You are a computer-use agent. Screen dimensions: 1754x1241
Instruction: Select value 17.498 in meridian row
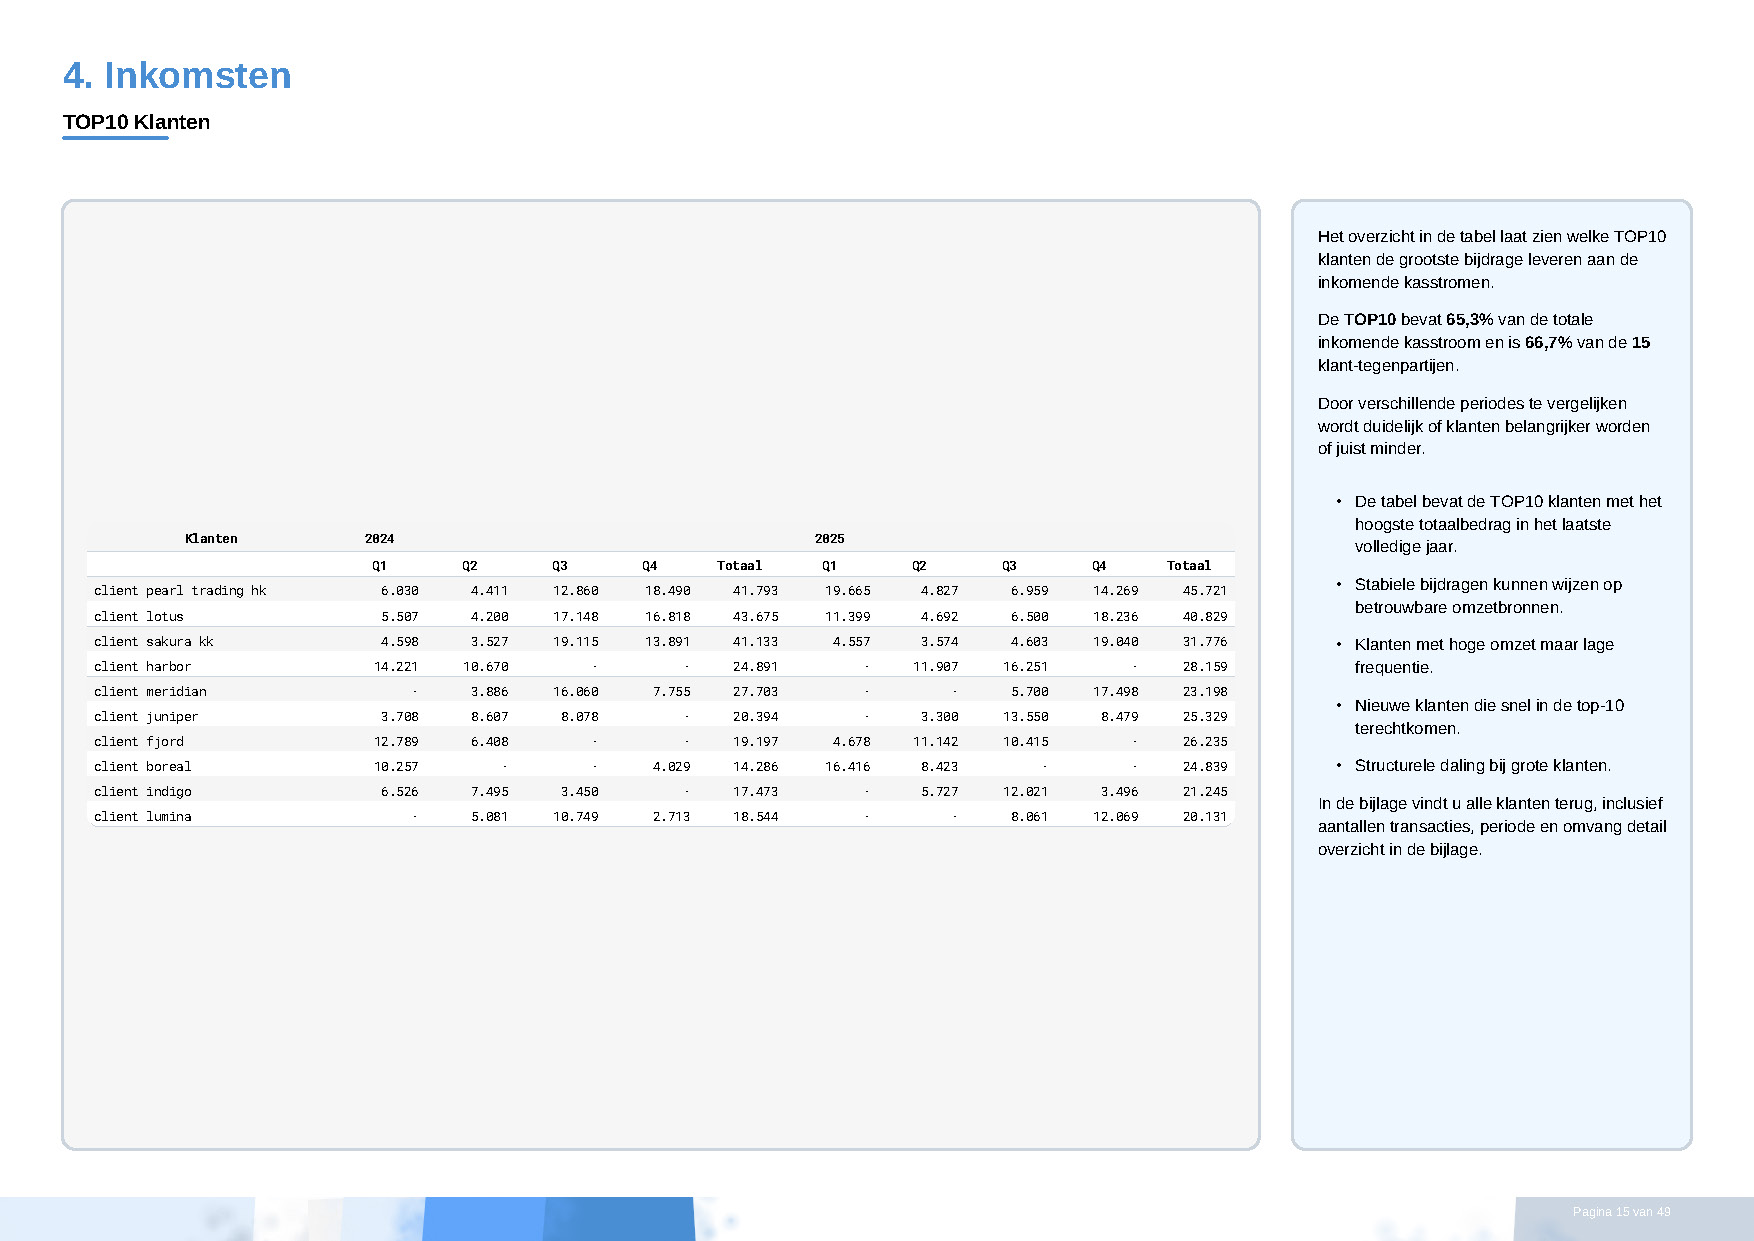[1115, 691]
